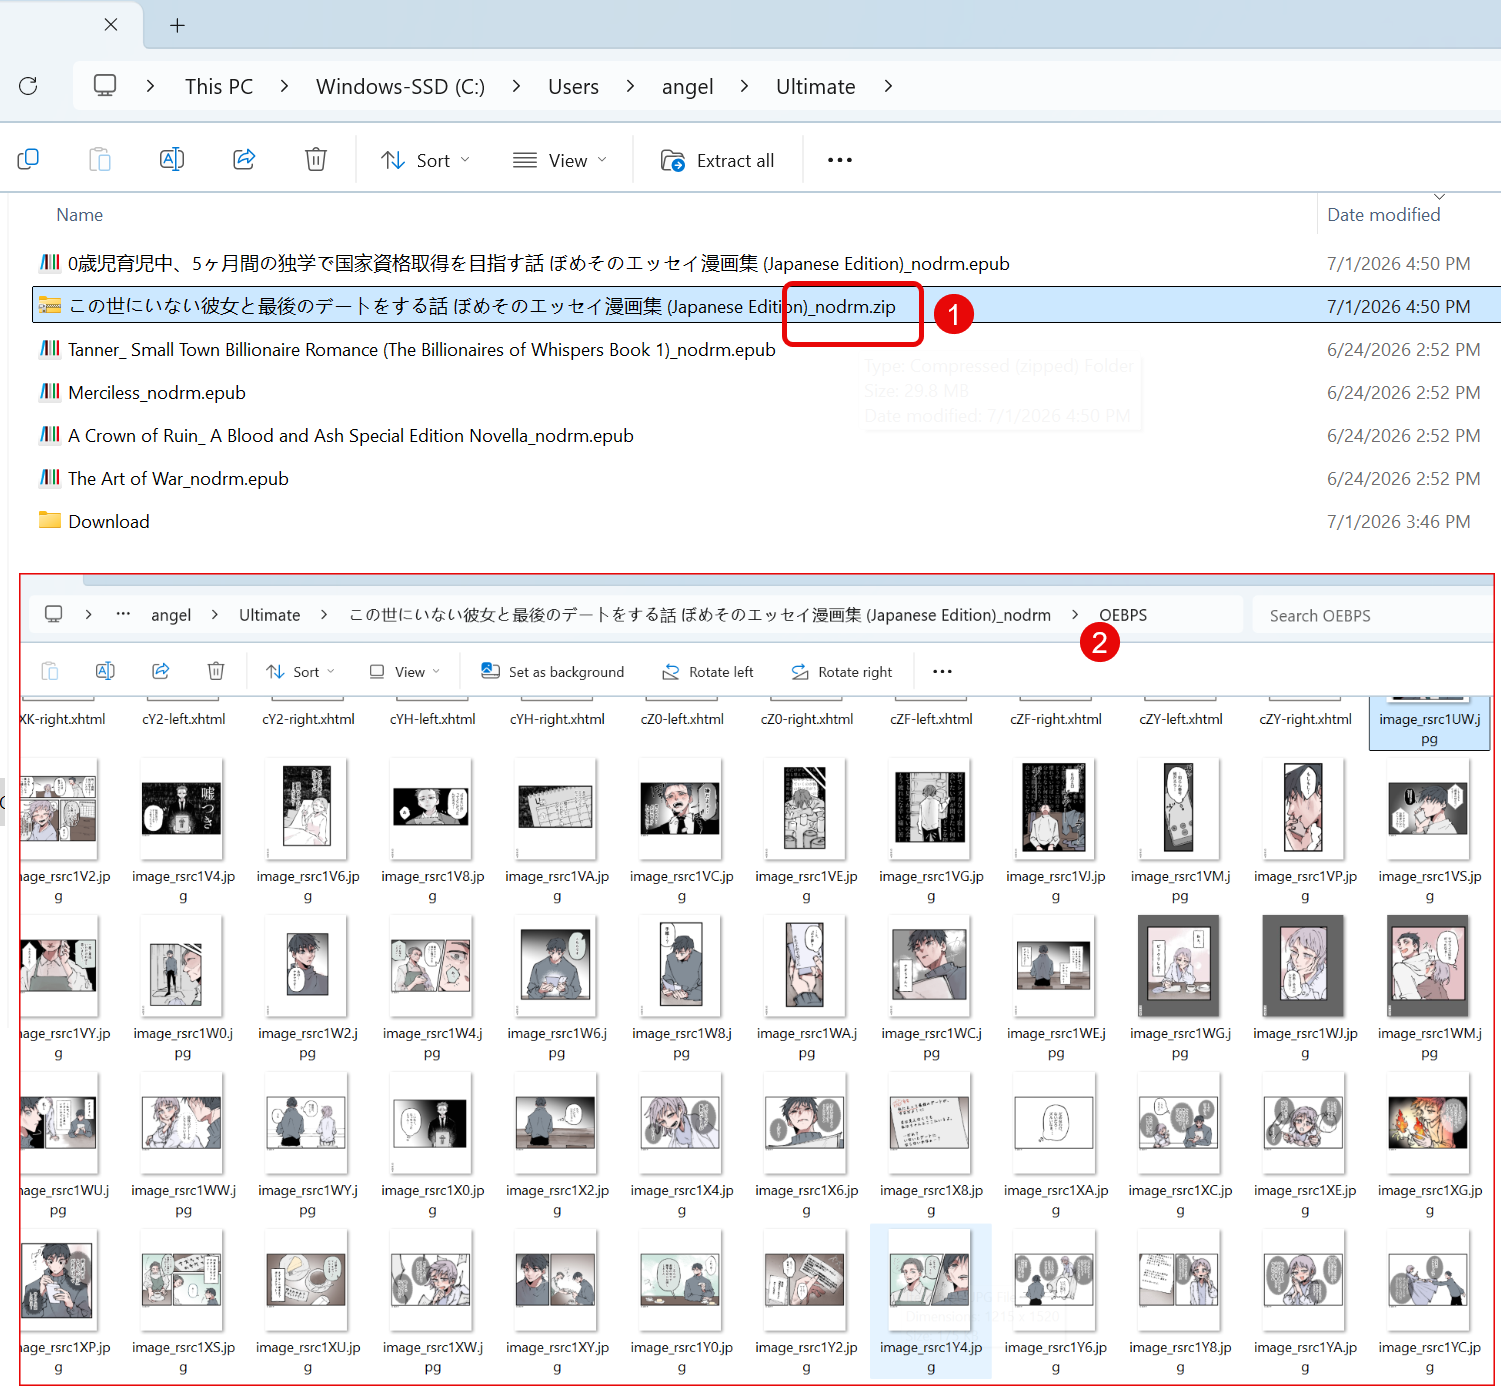Screen dimensions: 1501x1387
Task: Close the current Explorer tab
Action: click(111, 25)
